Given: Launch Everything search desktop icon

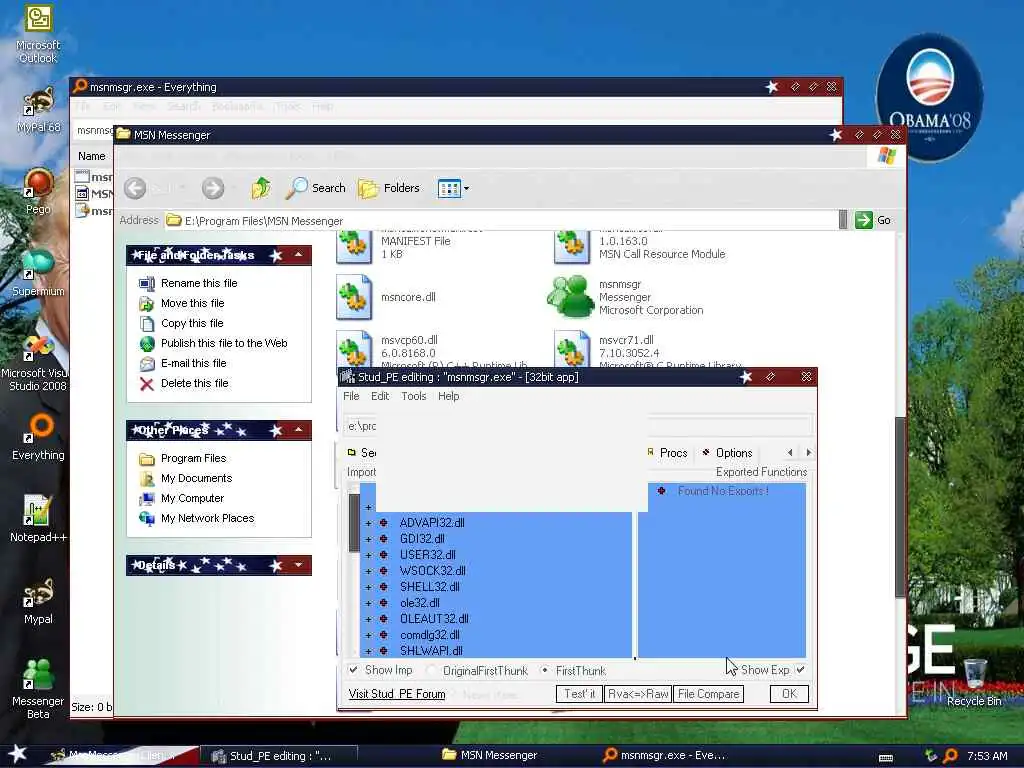Looking at the screenshot, I should pos(38,438).
